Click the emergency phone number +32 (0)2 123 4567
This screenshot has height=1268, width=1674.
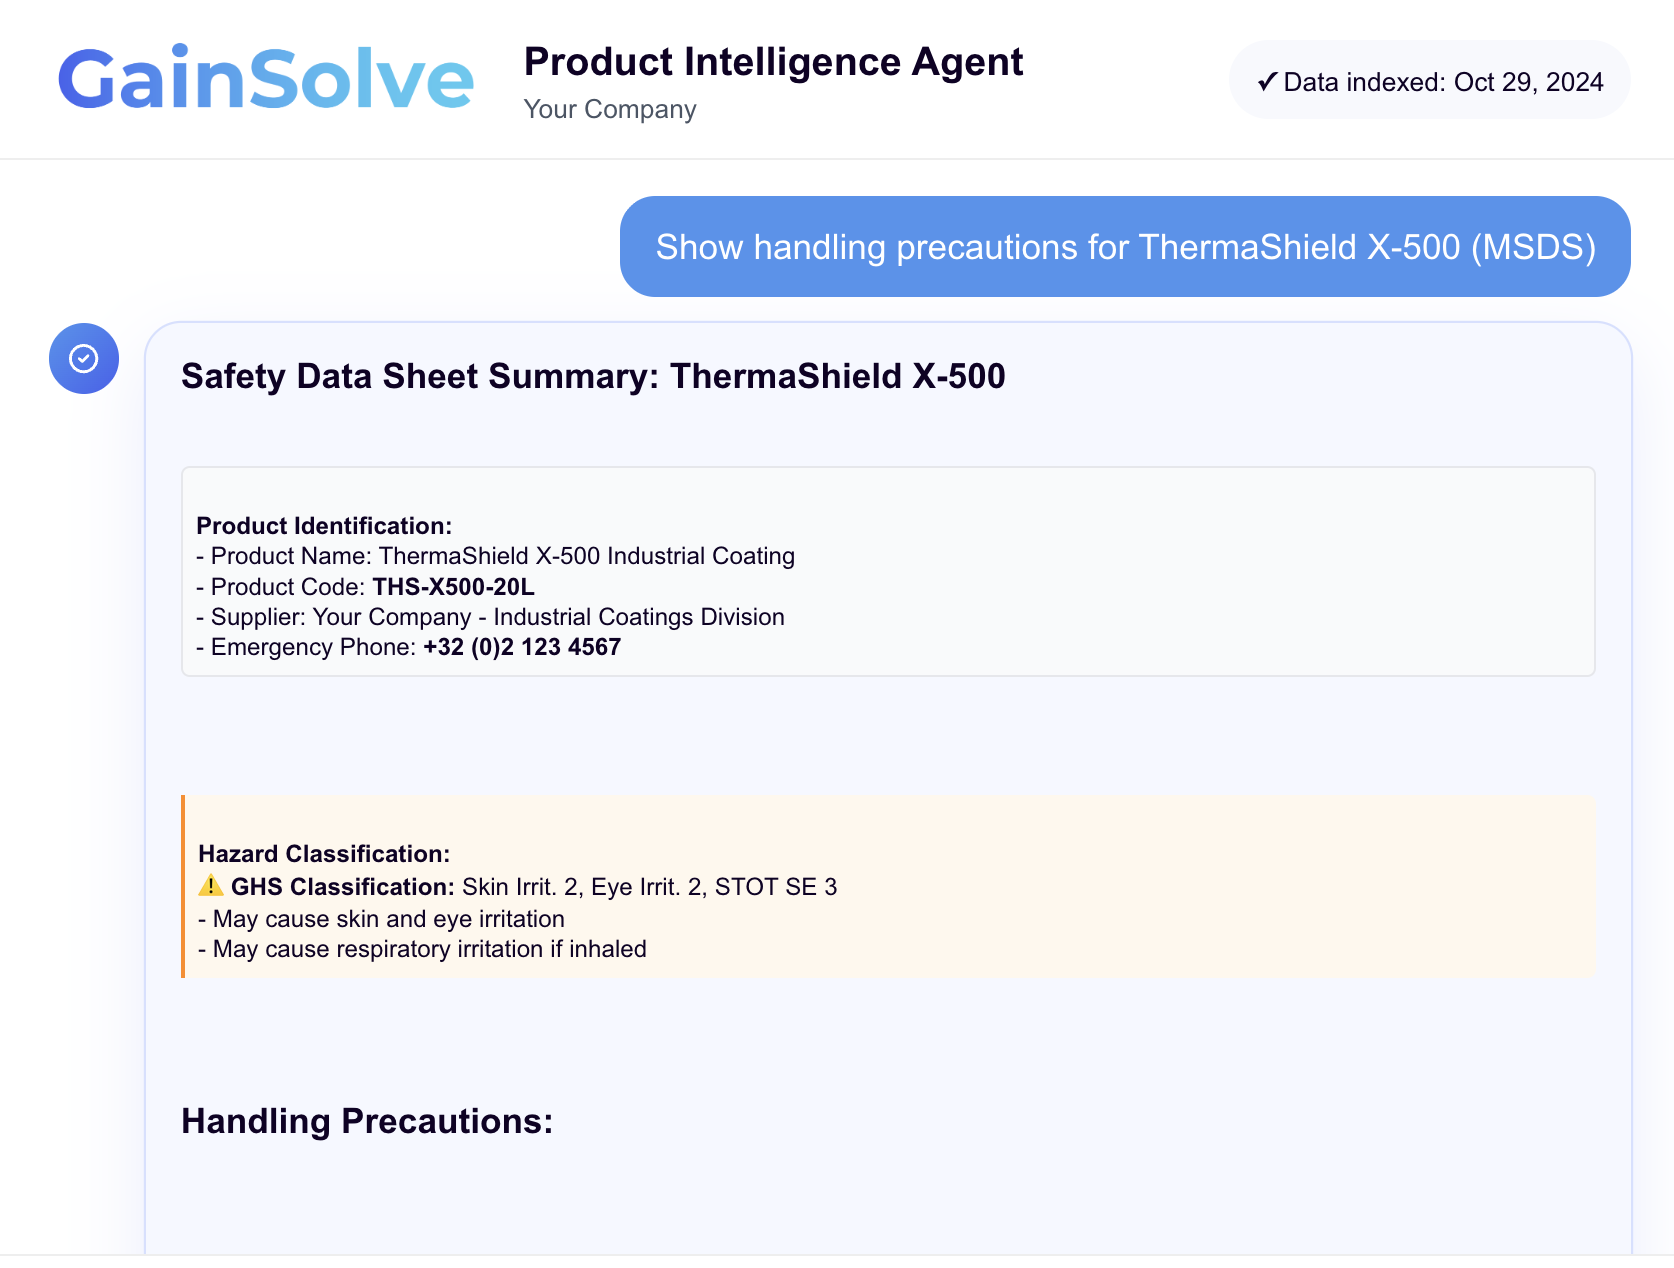(521, 647)
